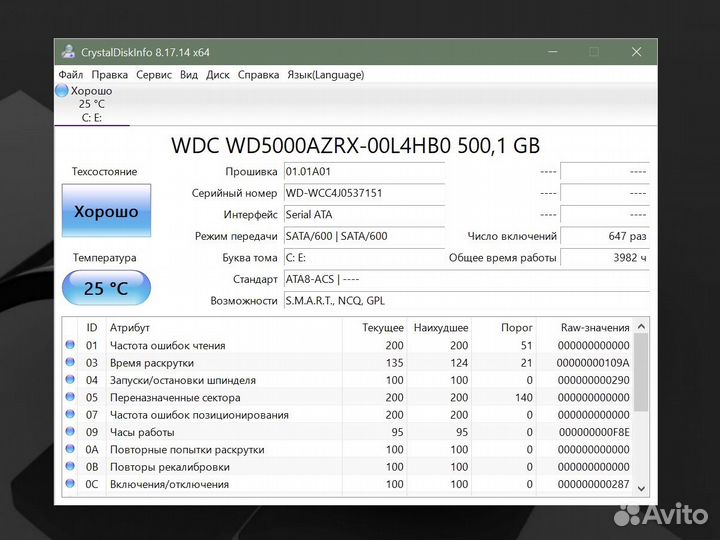Open the Язык(Language) menu
This screenshot has width=720, height=540.
(x=326, y=74)
